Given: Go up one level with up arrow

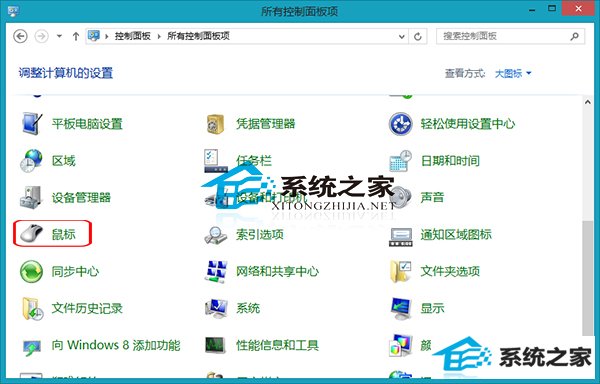Looking at the screenshot, I should click(76, 36).
